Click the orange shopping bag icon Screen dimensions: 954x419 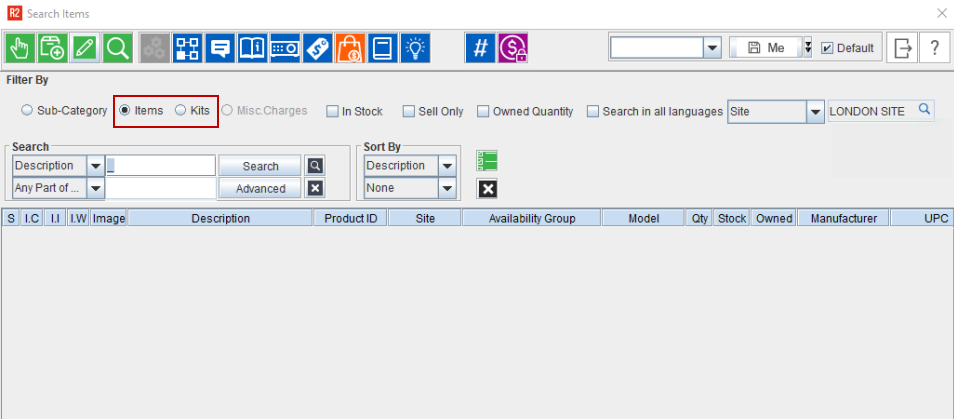coord(349,48)
